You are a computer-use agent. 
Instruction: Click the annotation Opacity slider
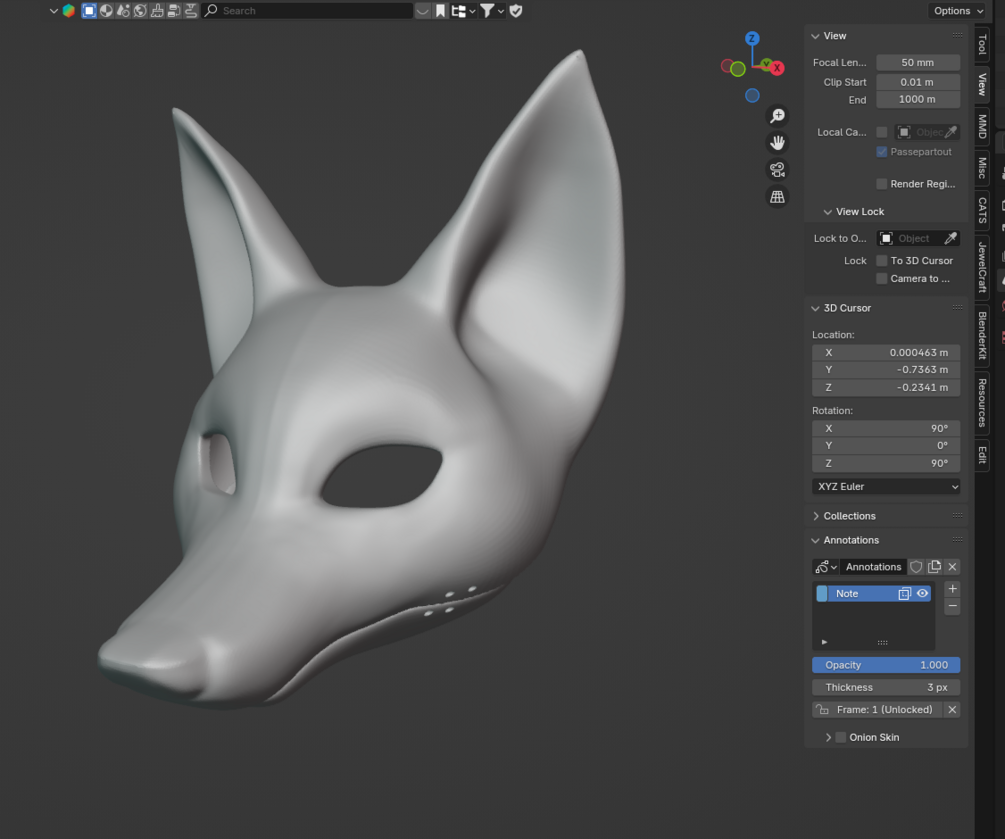pos(886,665)
